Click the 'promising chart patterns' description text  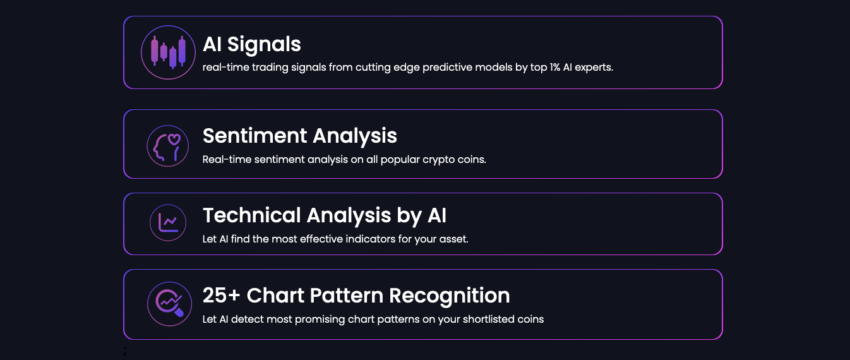pyautogui.click(x=373, y=319)
